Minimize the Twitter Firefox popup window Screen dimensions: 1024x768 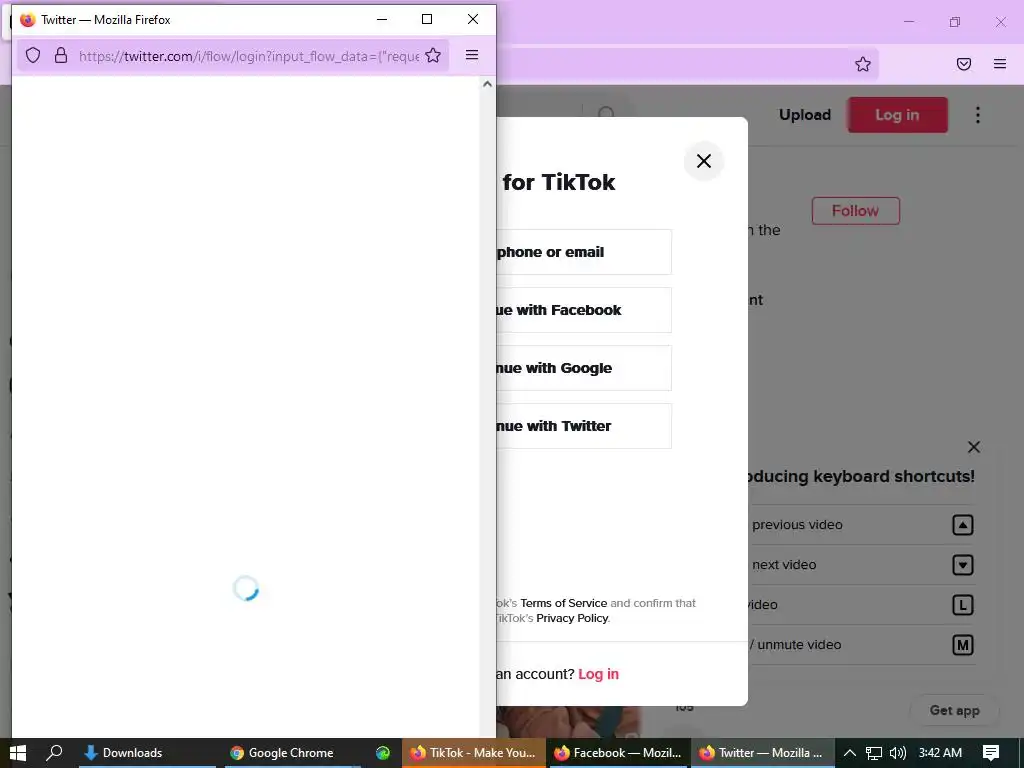(382, 20)
